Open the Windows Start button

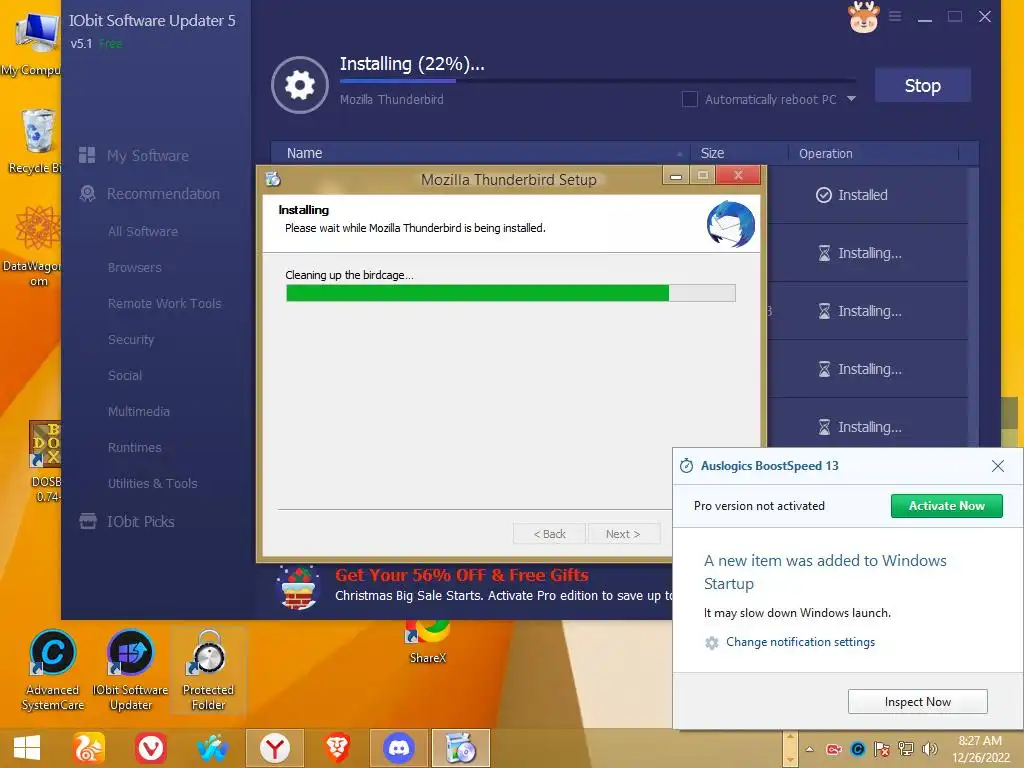[27, 748]
